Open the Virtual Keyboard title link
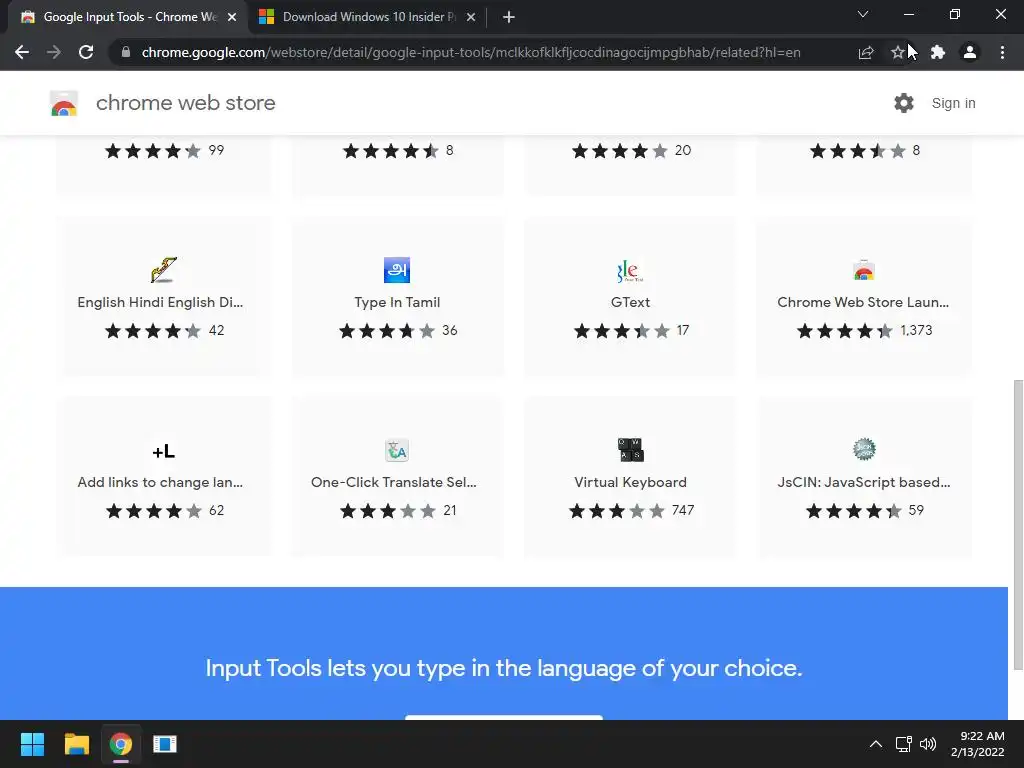This screenshot has width=1024, height=768. point(630,482)
